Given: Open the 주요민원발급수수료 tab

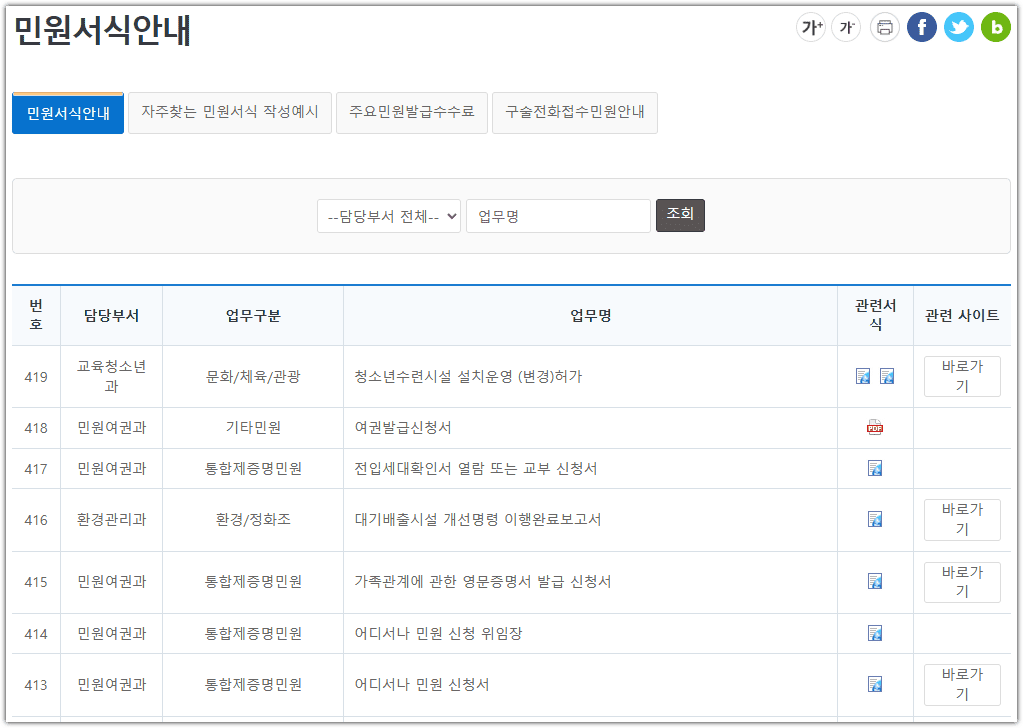Looking at the screenshot, I should pos(411,112).
